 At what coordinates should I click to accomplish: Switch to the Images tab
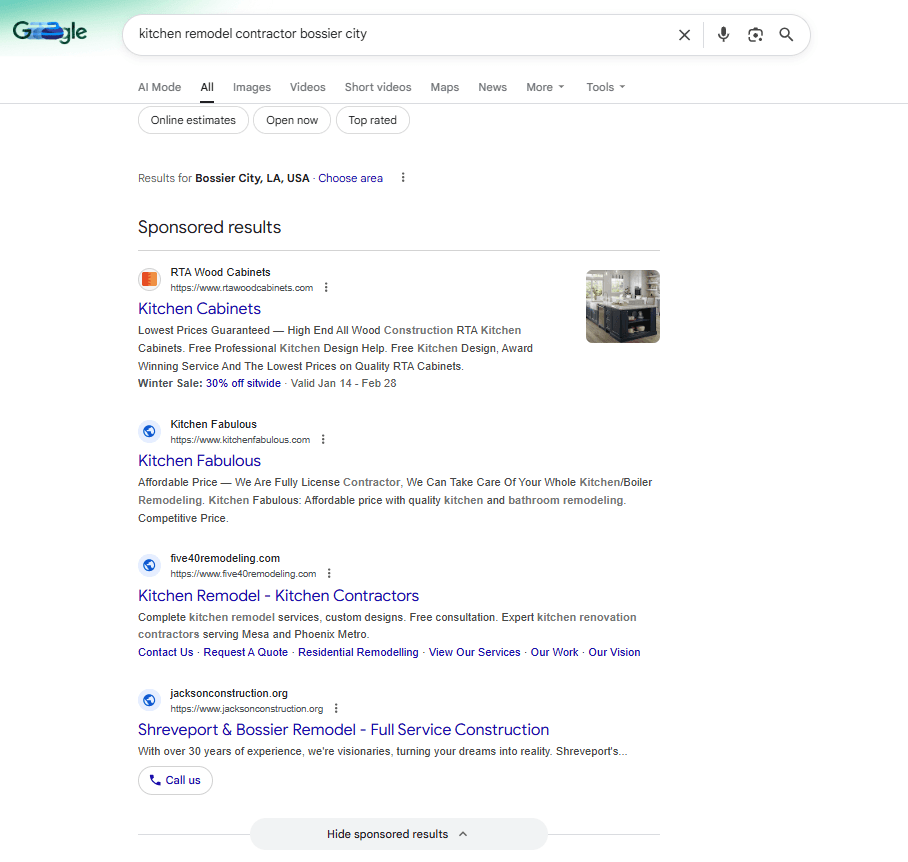251,87
